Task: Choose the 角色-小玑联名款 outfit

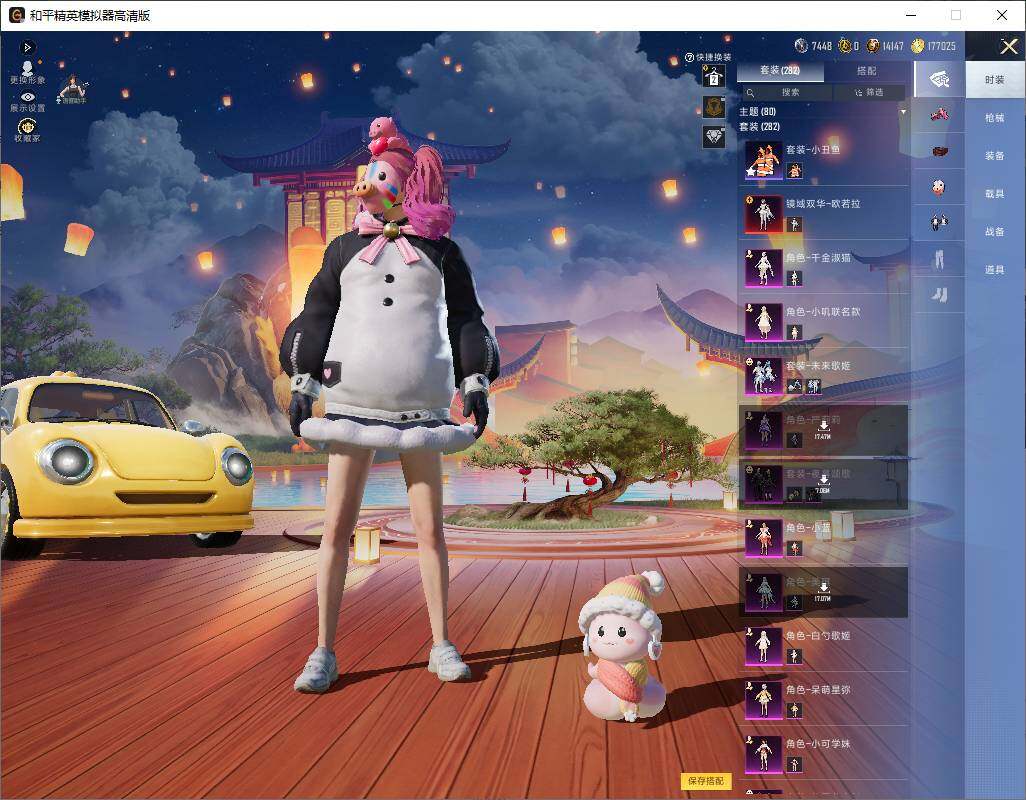Action: click(x=824, y=322)
